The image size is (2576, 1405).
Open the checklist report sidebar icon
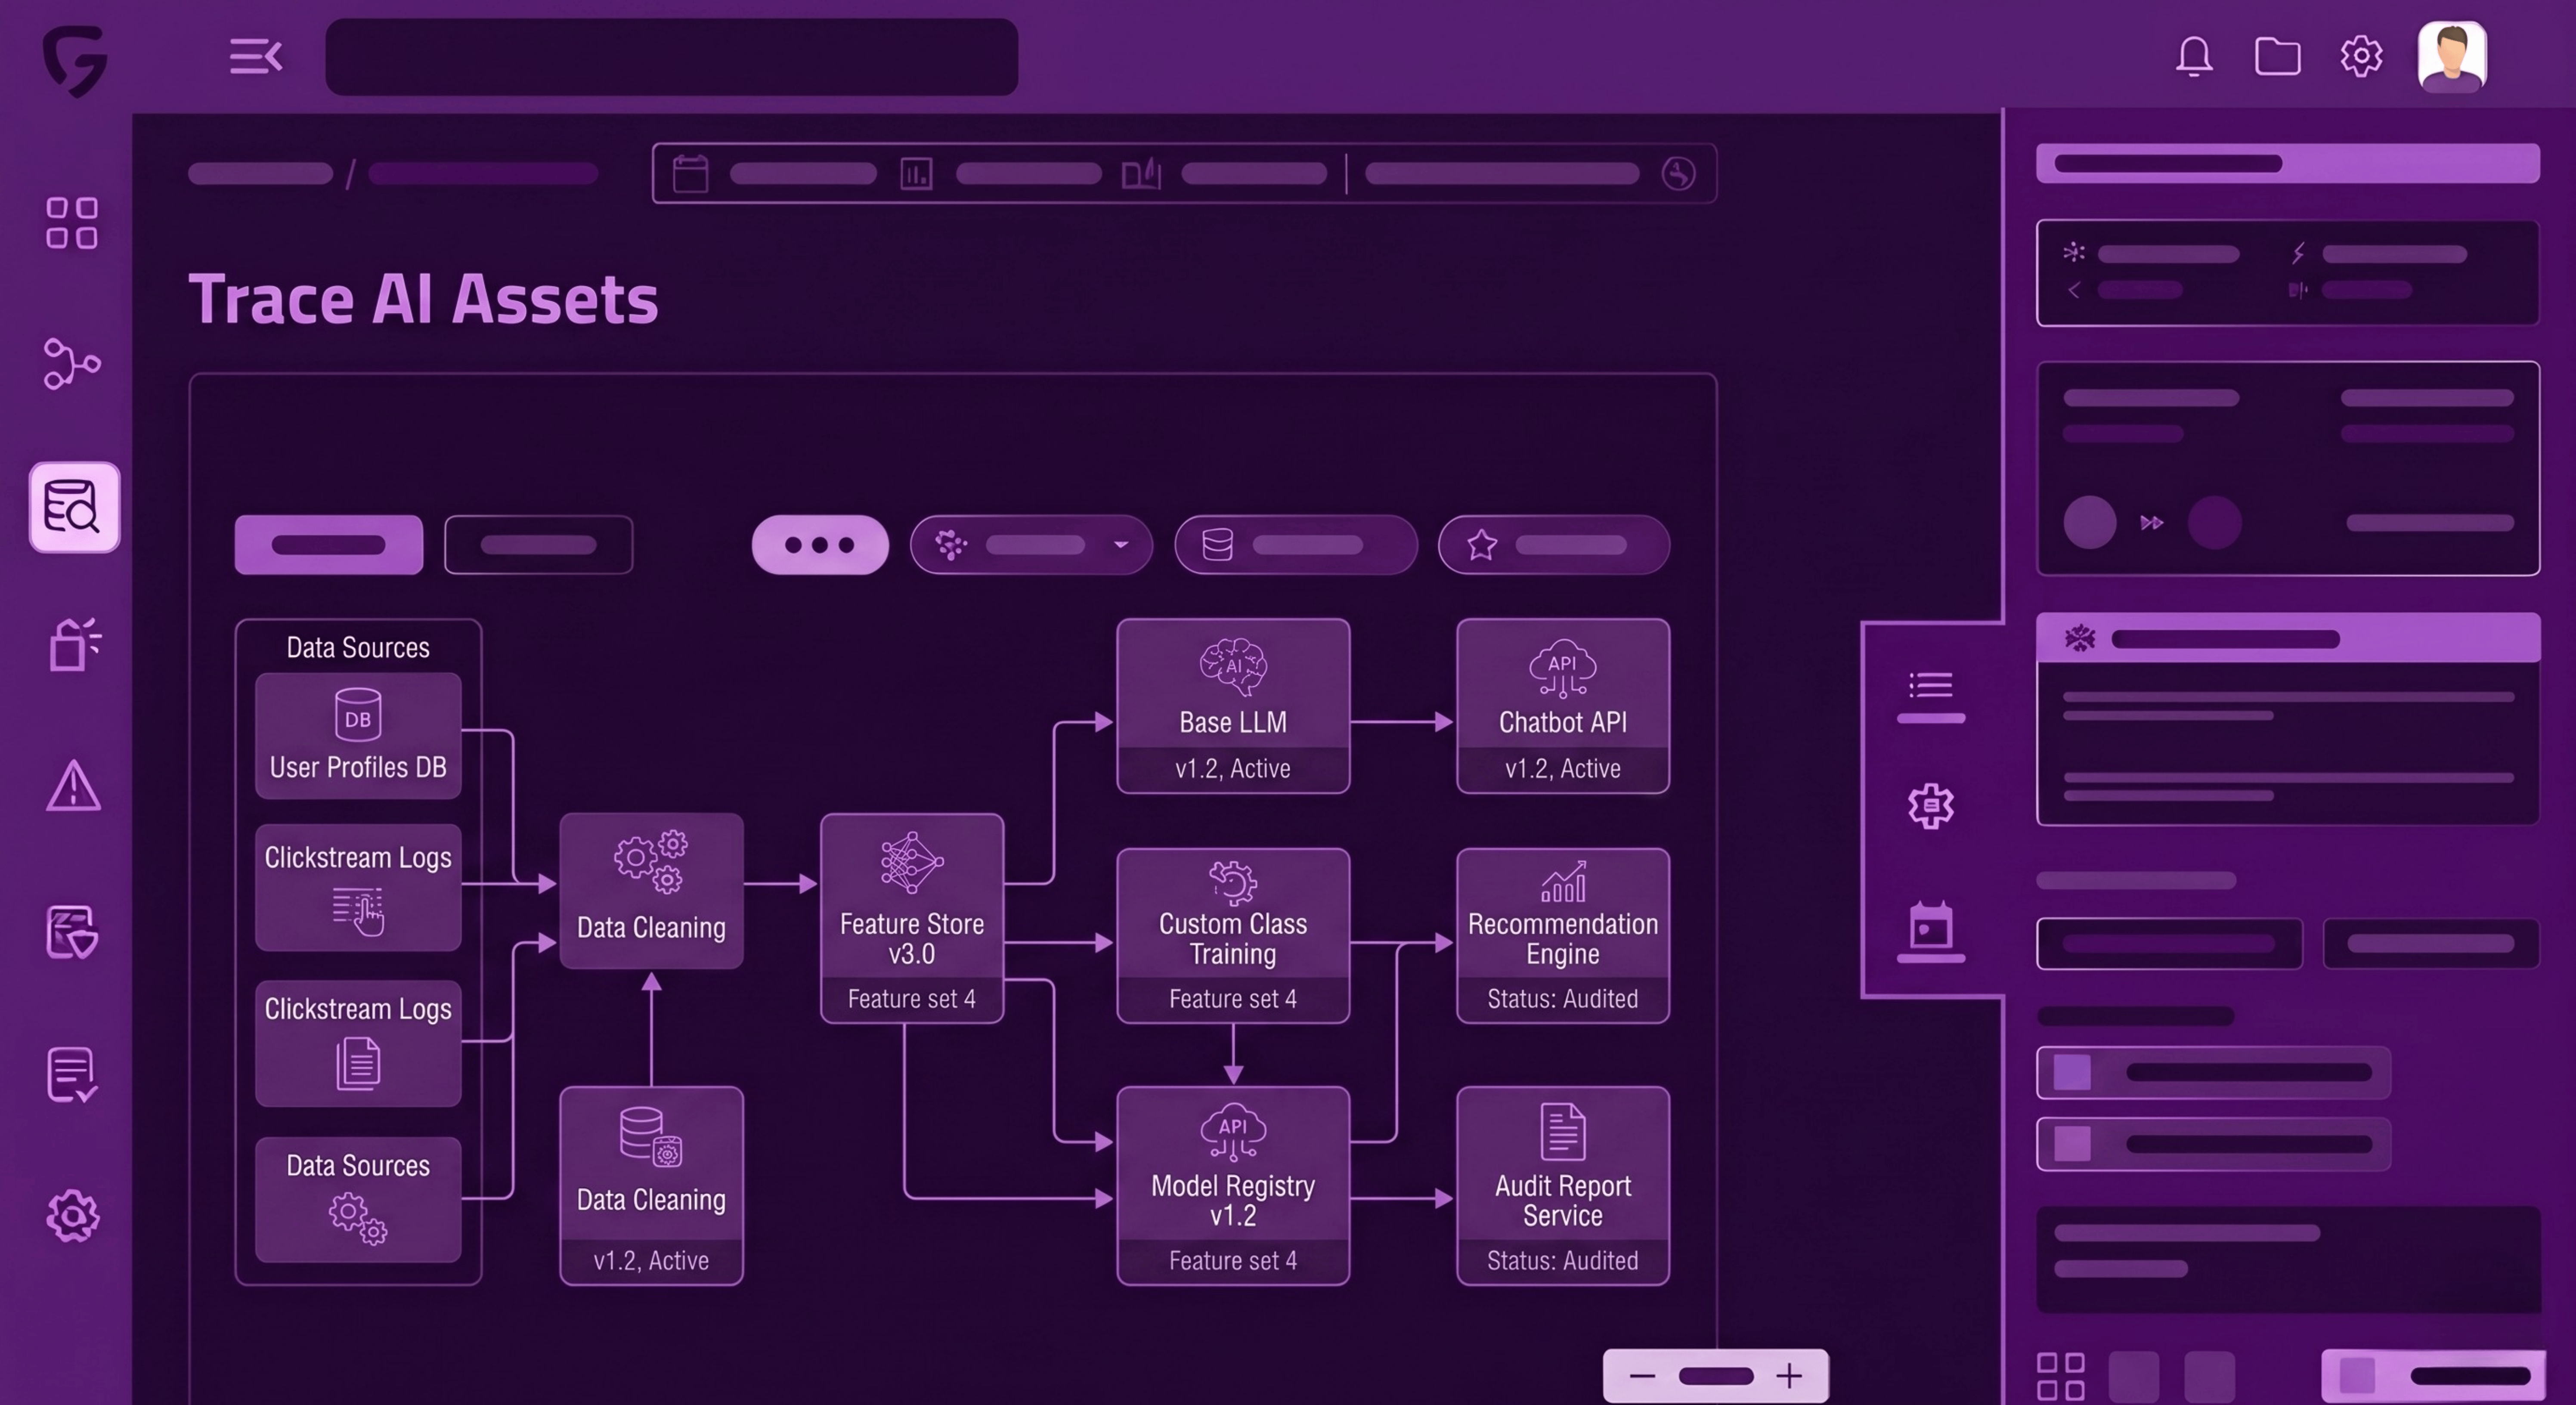(72, 1074)
